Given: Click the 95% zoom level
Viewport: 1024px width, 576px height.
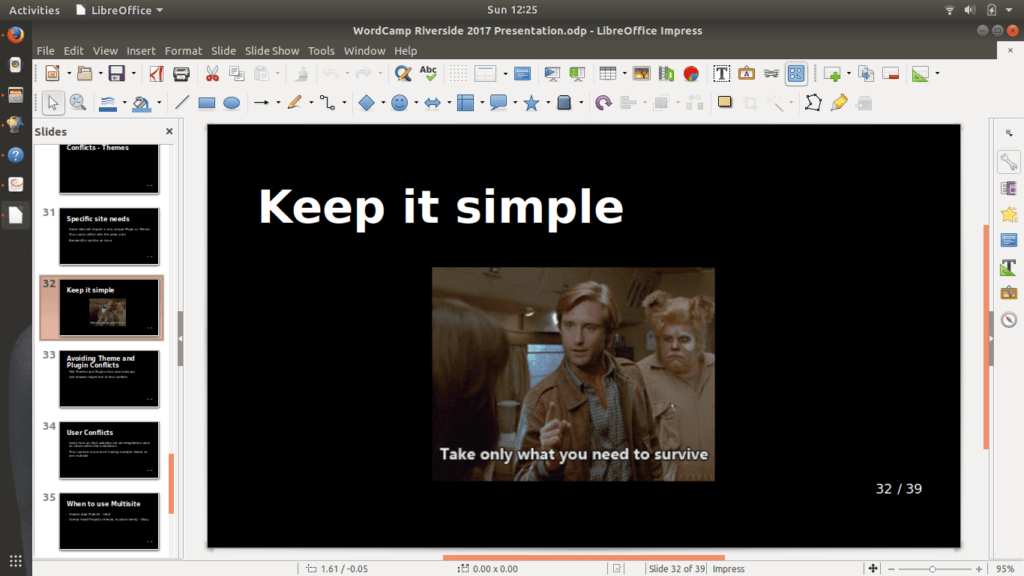Looking at the screenshot, I should tap(1005, 569).
